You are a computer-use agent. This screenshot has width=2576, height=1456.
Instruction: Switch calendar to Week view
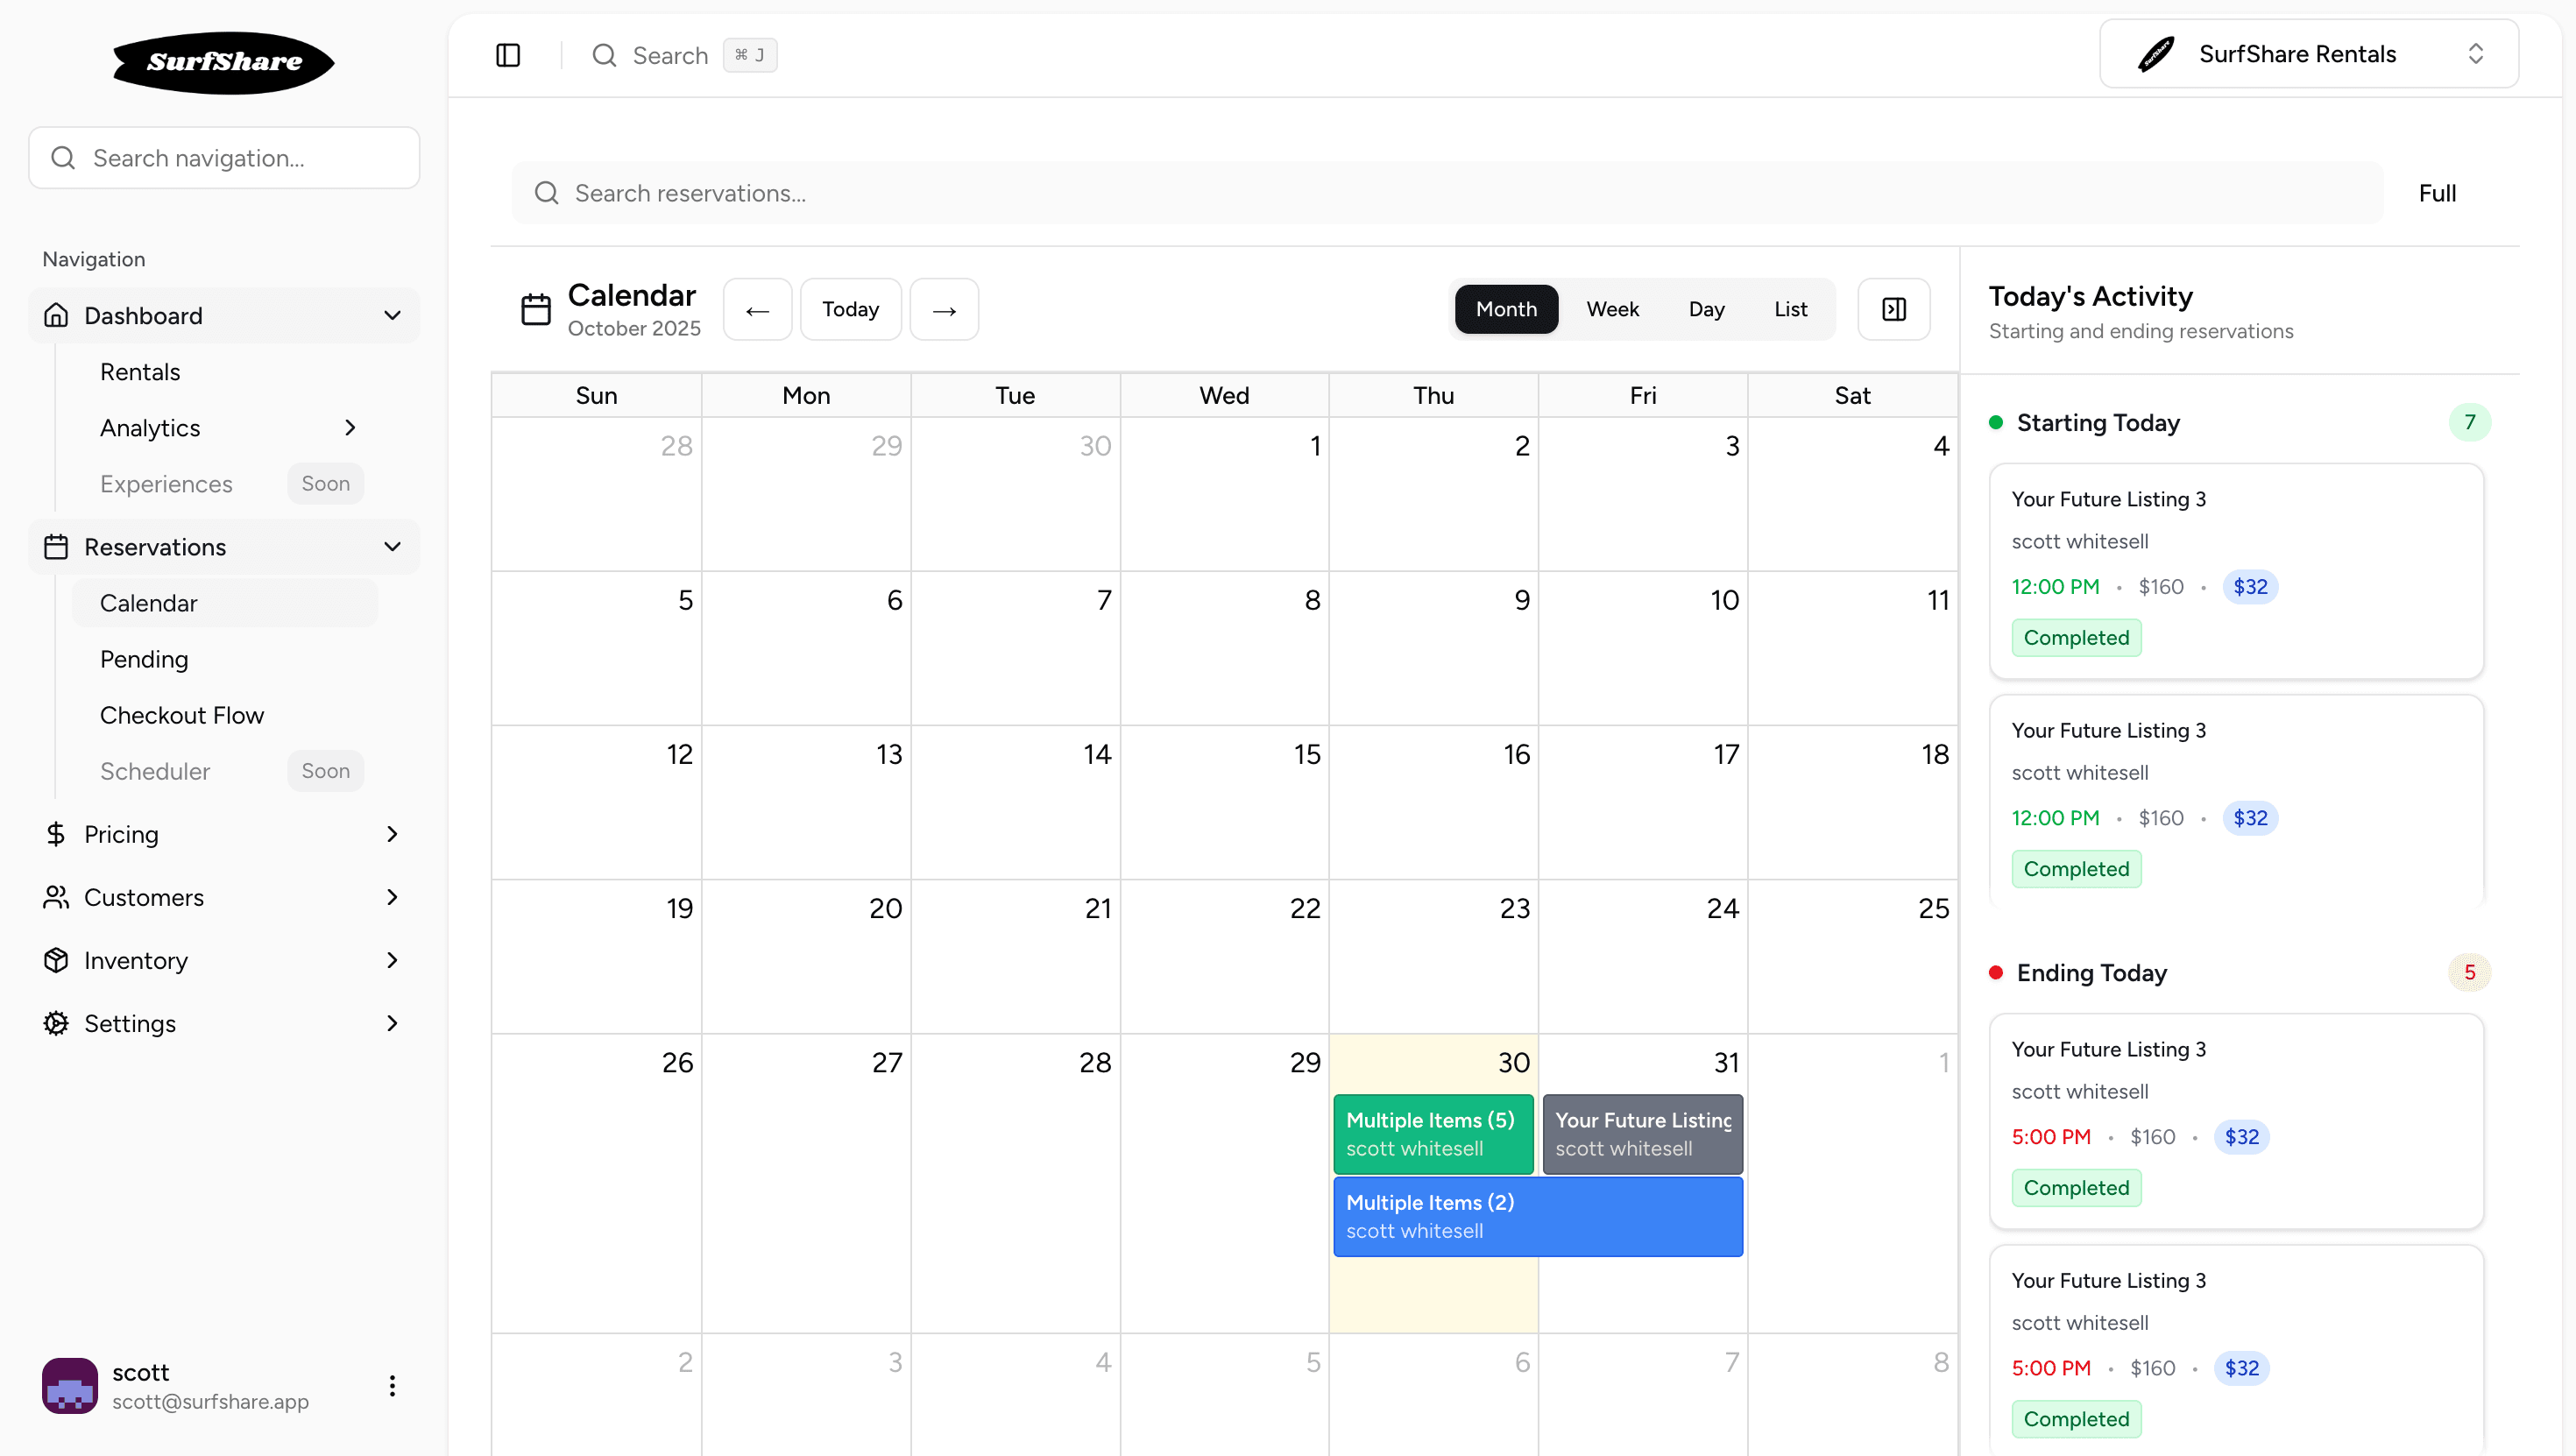pyautogui.click(x=1612, y=310)
